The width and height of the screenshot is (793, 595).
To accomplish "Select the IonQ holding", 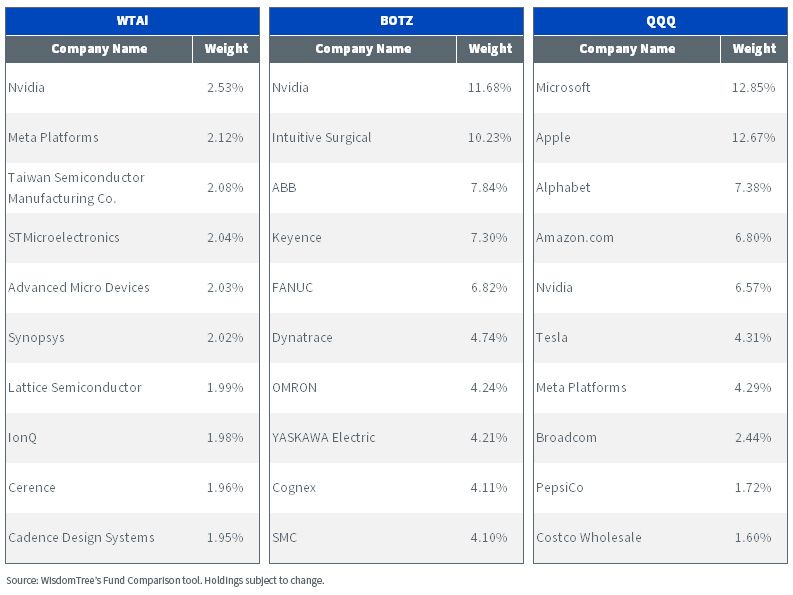I will tap(23, 438).
